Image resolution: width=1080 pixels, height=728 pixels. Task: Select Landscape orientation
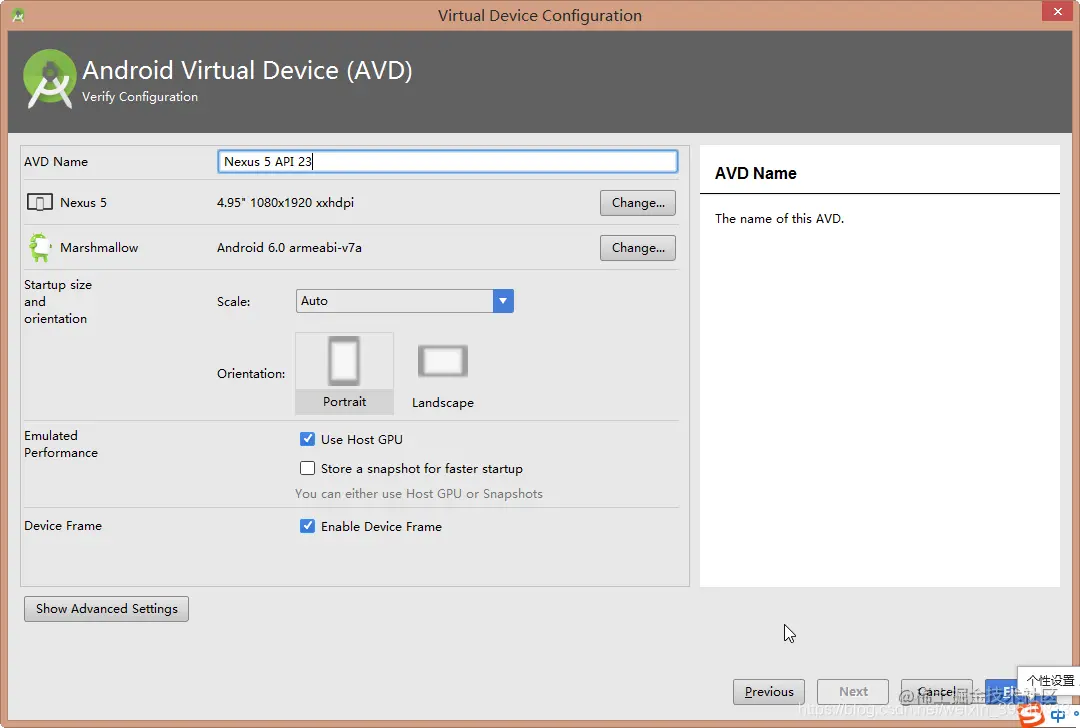pos(443,375)
